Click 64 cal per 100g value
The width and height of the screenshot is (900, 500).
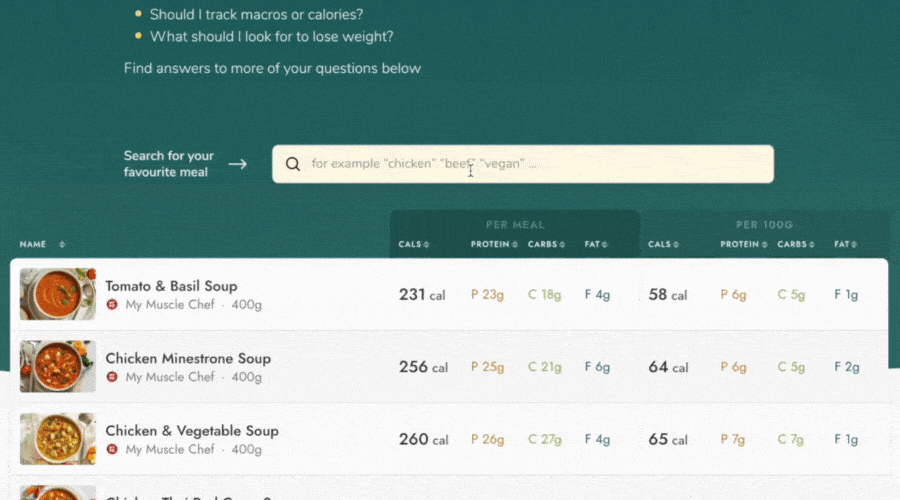[668, 367]
